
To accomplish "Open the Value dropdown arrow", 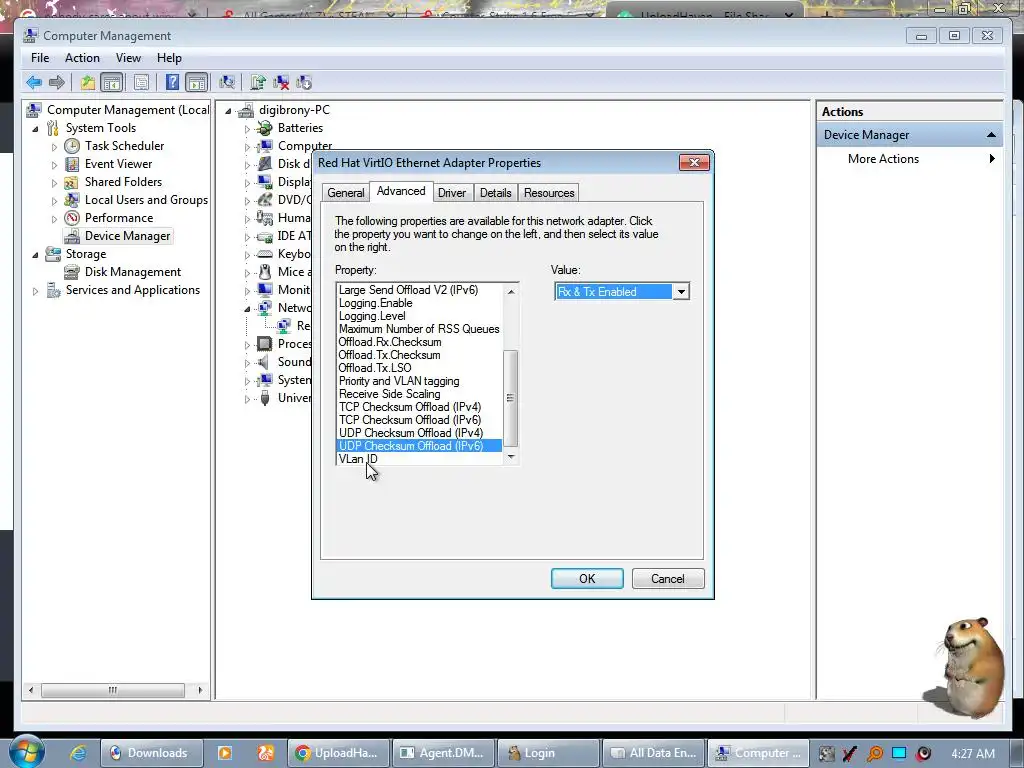I will pos(680,292).
